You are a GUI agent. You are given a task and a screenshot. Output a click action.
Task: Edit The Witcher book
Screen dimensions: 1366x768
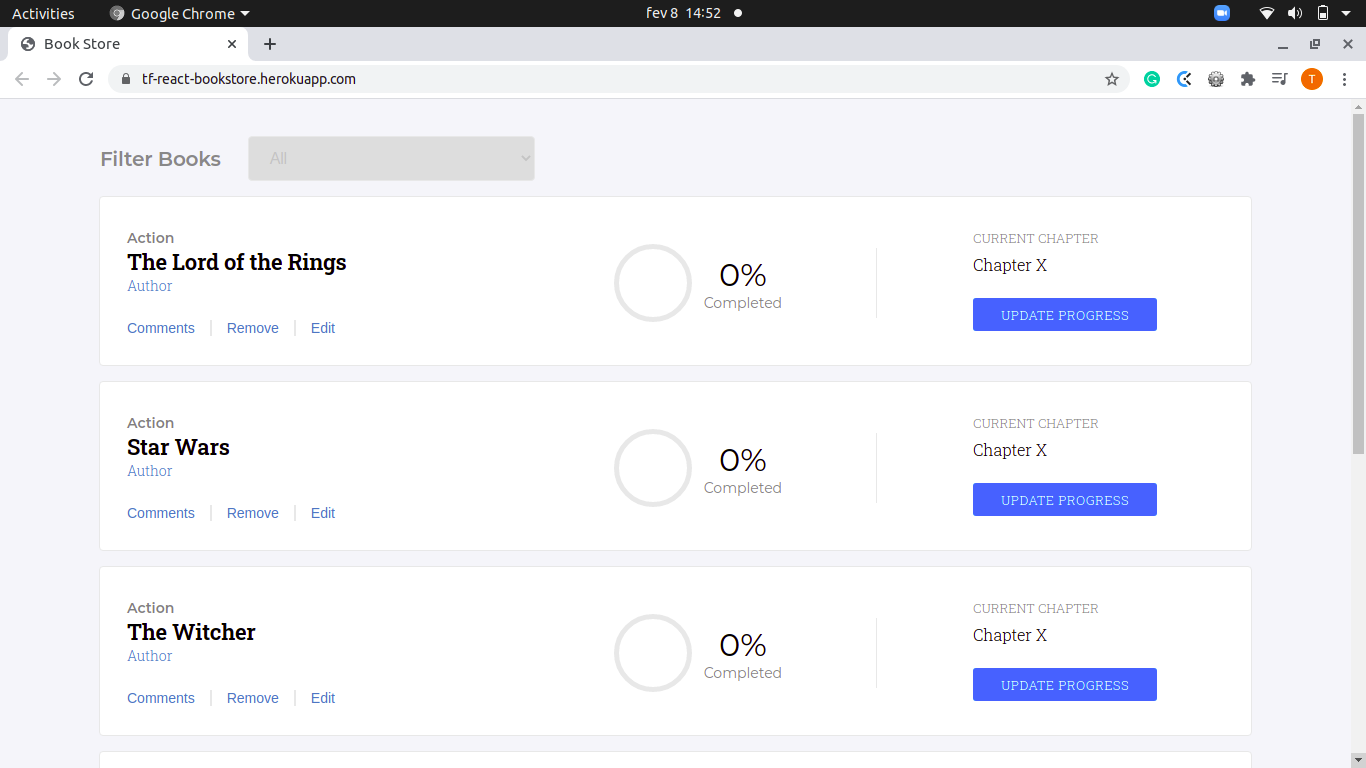[323, 698]
